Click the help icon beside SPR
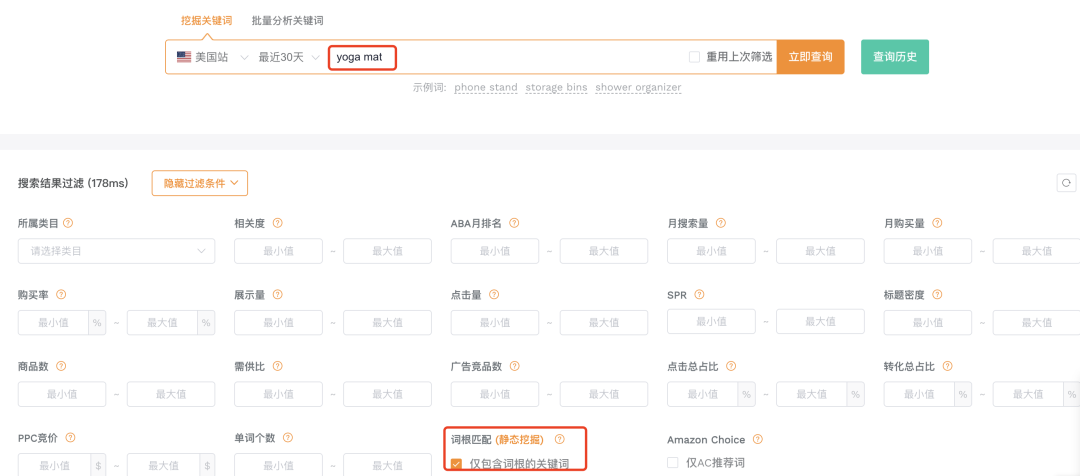This screenshot has width=1080, height=476. (698, 295)
